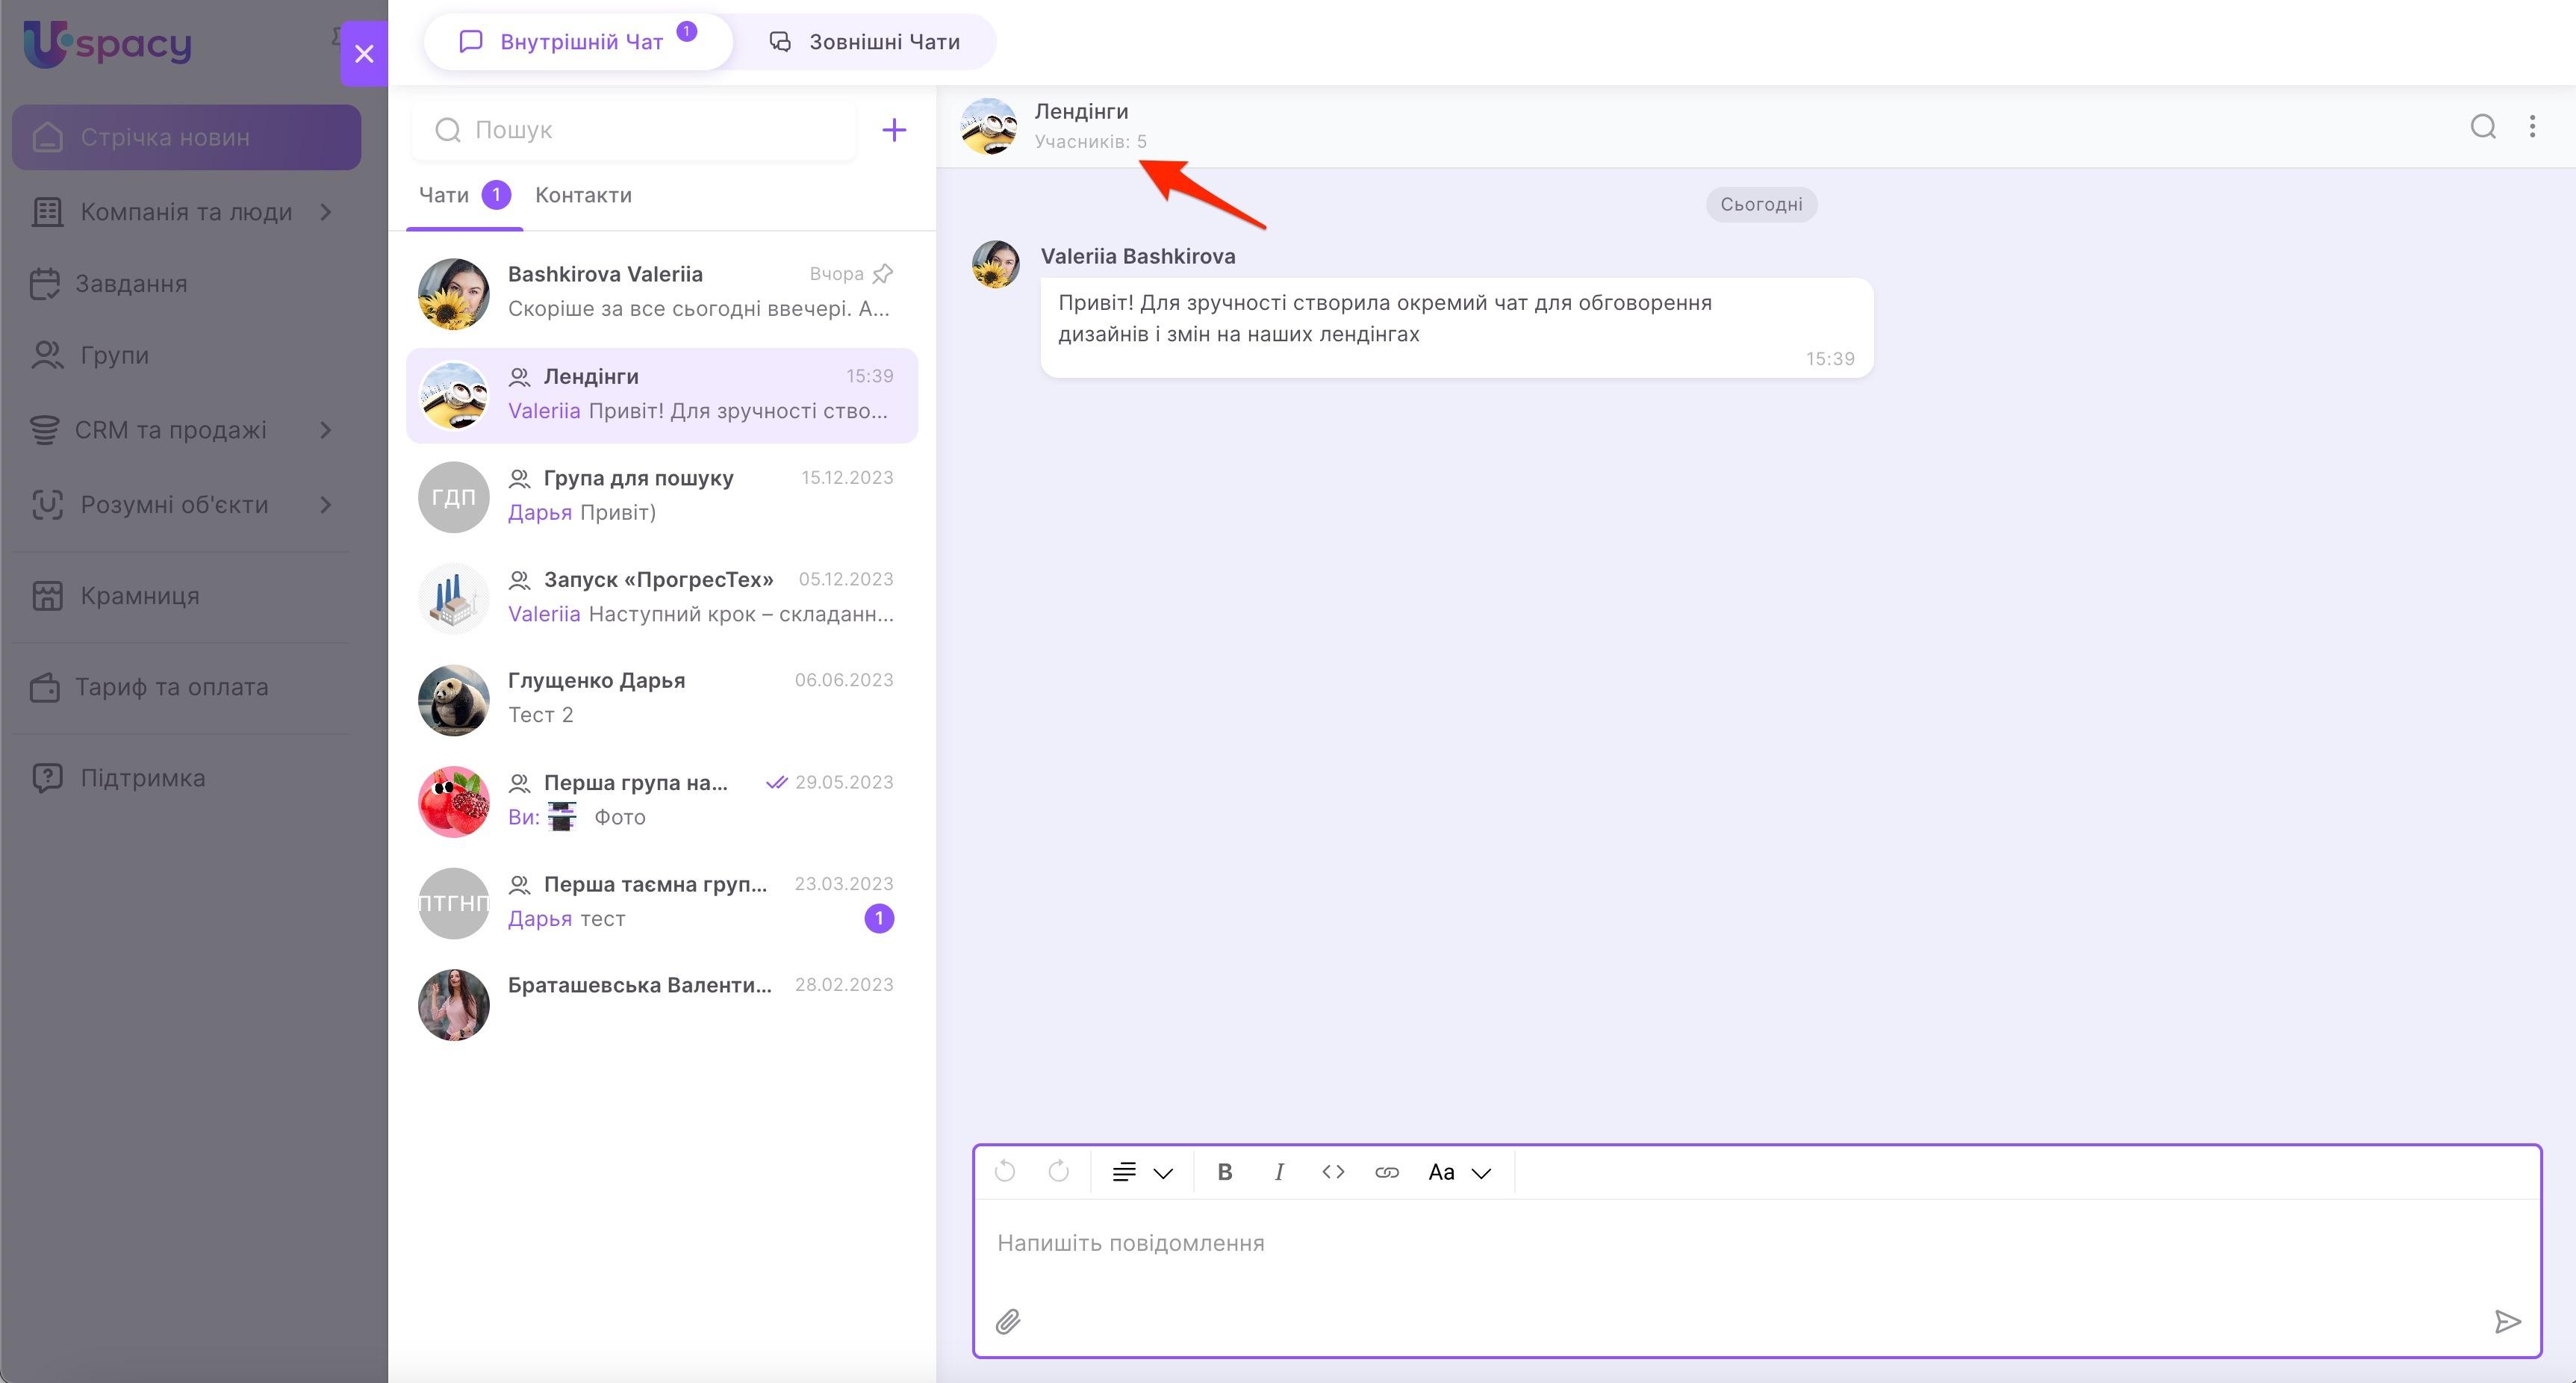Open the Aa font size dropdown

pos(1459,1172)
